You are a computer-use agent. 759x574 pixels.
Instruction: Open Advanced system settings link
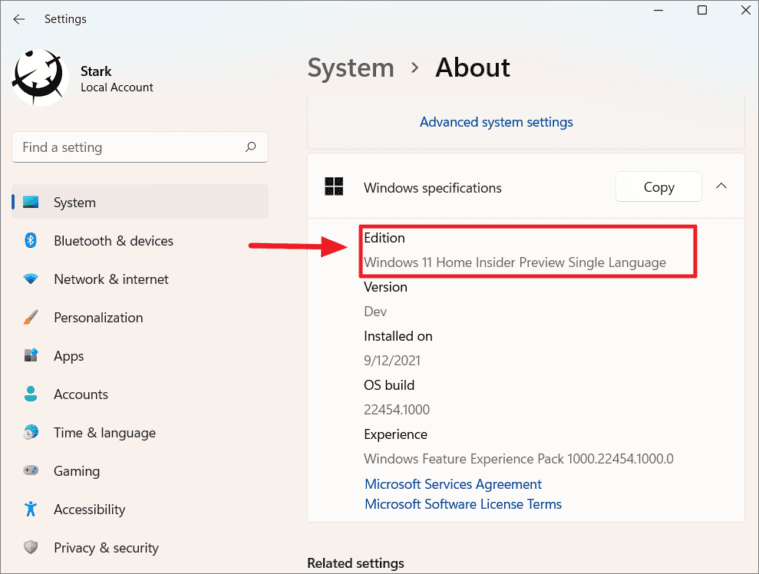496,122
